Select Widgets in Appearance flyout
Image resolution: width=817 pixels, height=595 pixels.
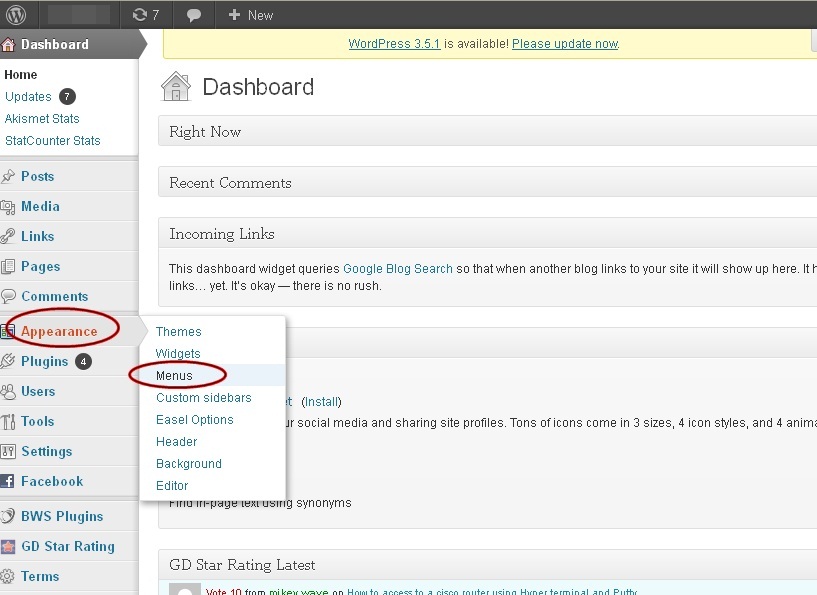(178, 354)
